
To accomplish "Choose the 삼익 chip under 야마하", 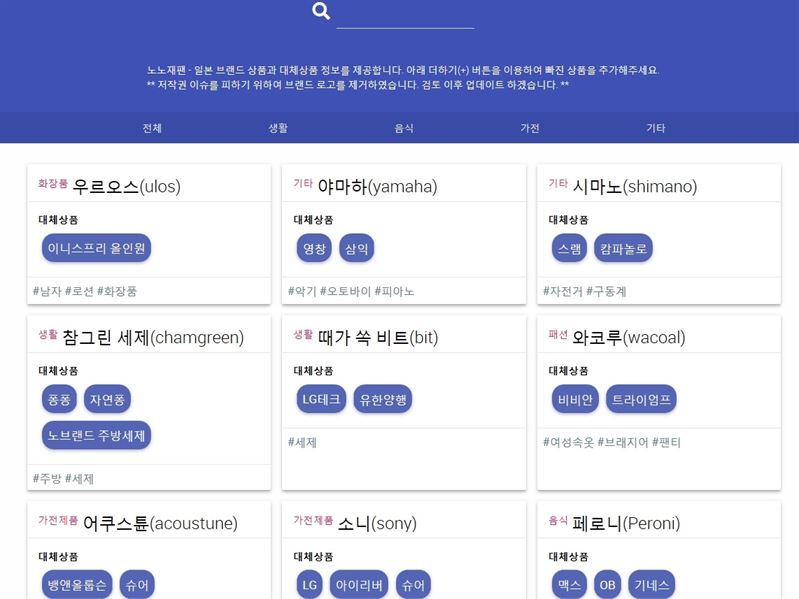I will pos(357,248).
